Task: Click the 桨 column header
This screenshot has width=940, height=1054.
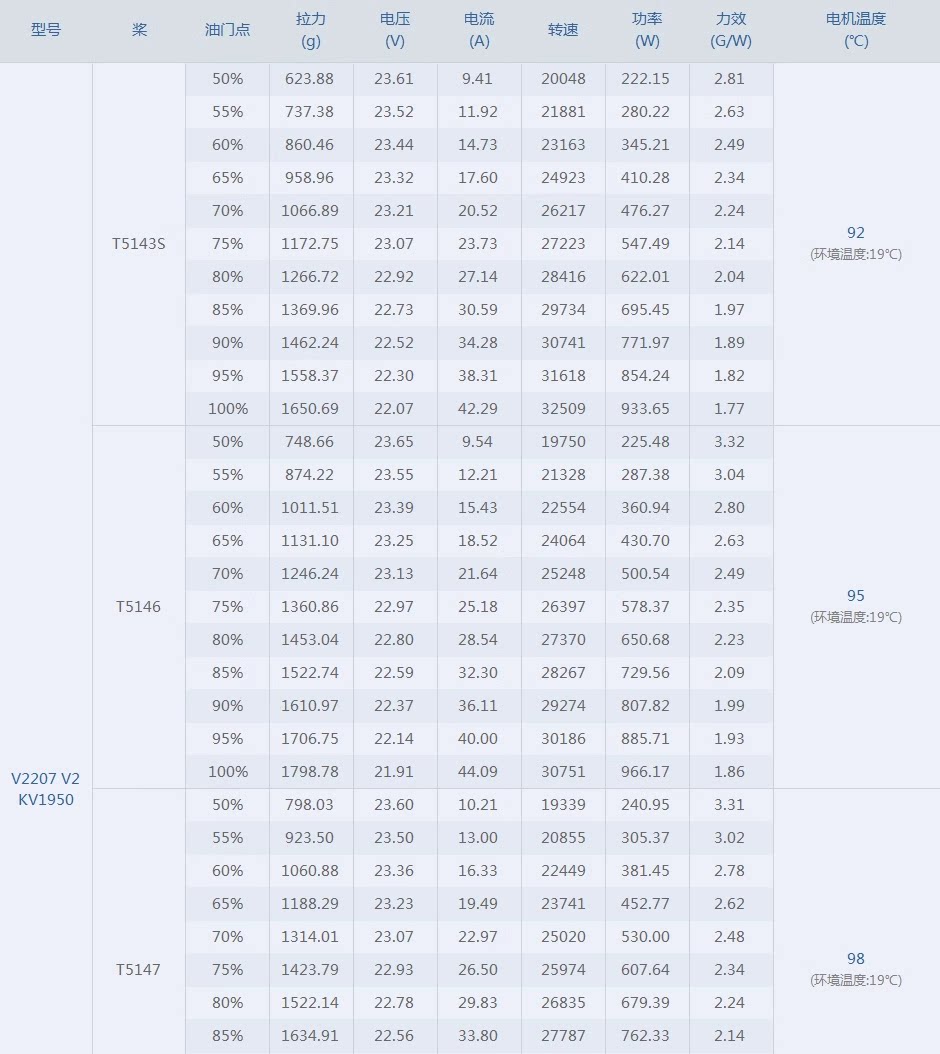Action: (139, 30)
